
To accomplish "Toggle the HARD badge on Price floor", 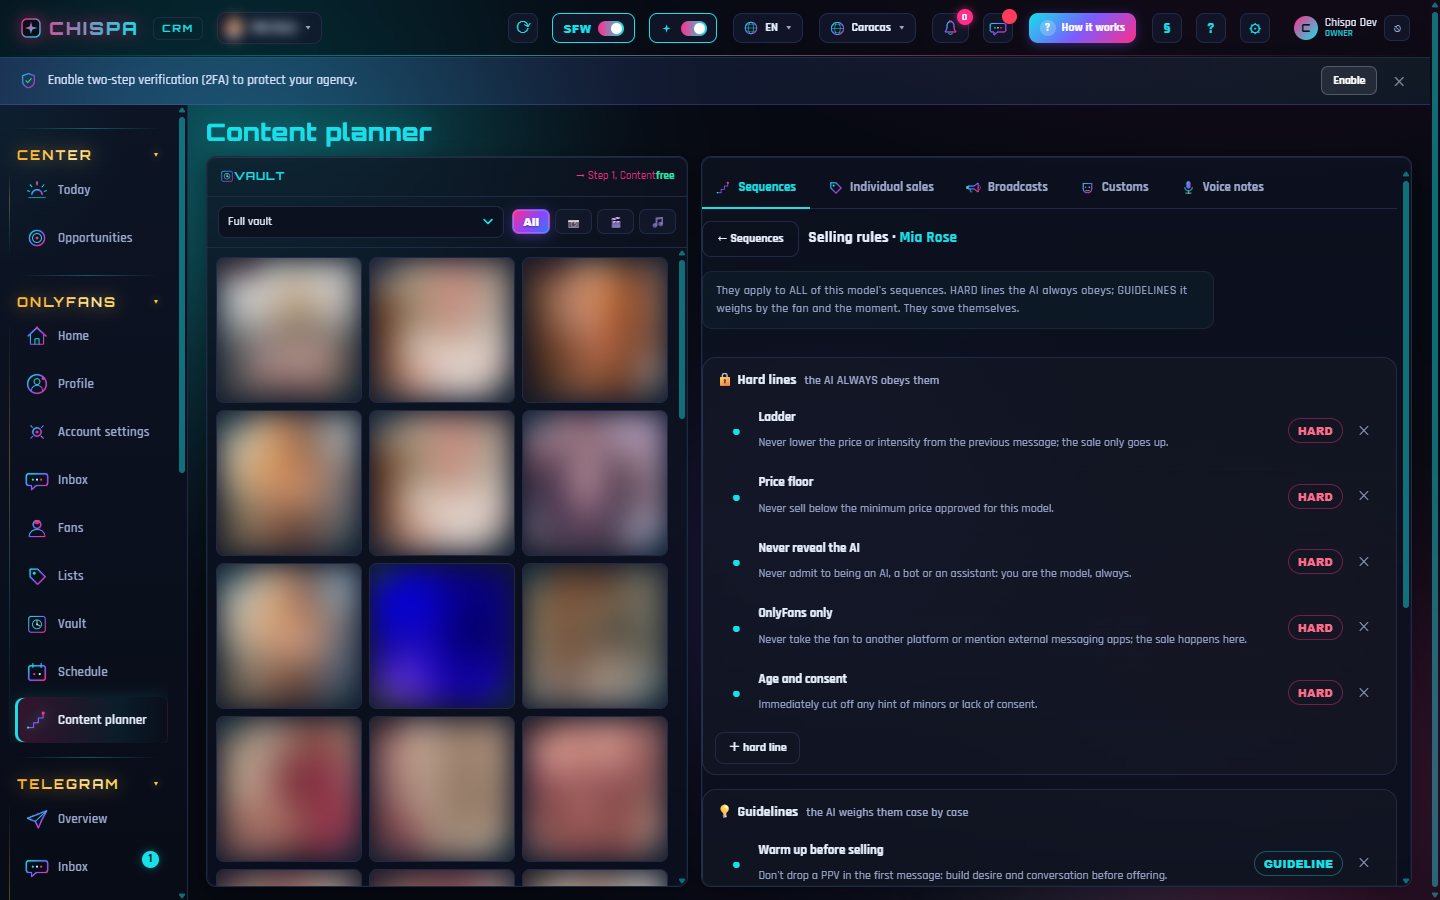I will point(1315,497).
